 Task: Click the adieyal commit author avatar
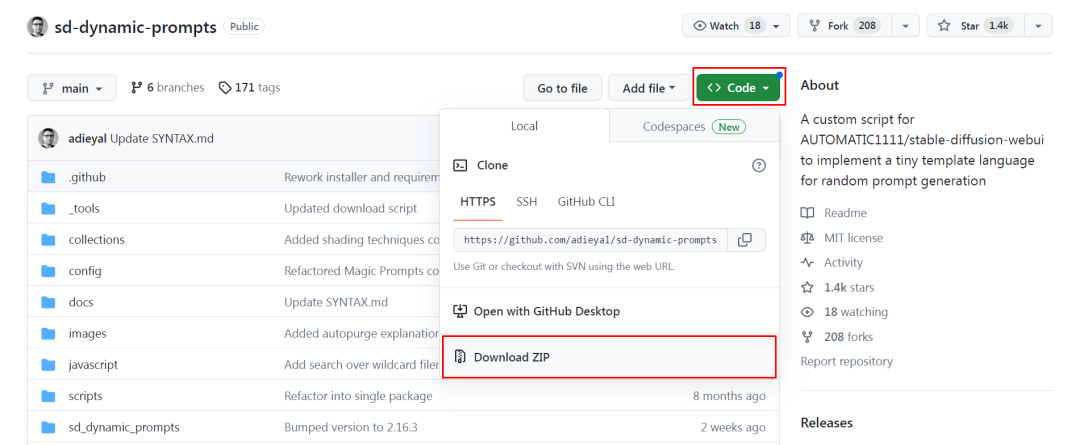point(48,138)
